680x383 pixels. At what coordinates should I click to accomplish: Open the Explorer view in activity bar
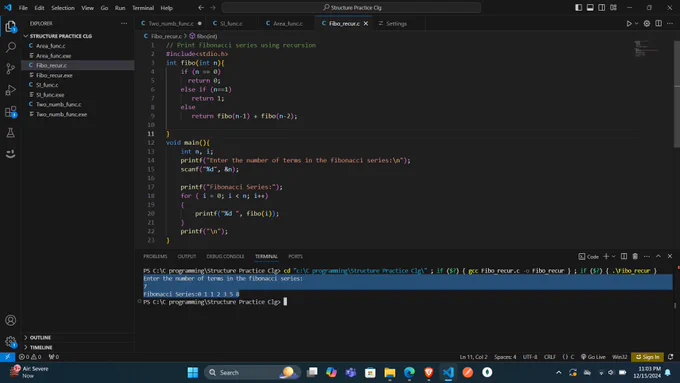click(10, 27)
